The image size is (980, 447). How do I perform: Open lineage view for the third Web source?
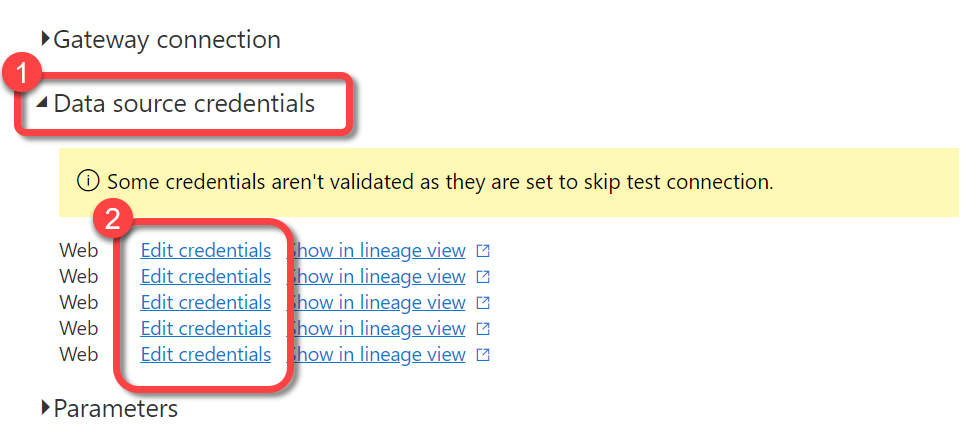380,302
